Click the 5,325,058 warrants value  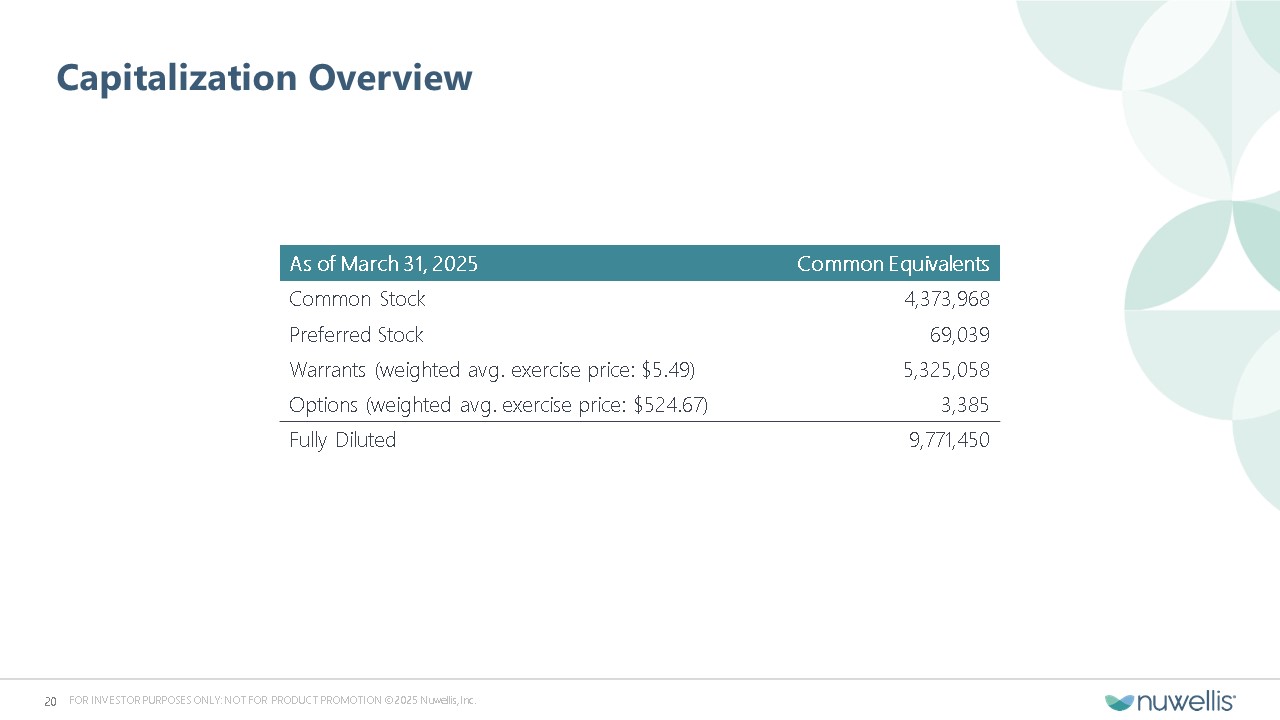pos(946,370)
